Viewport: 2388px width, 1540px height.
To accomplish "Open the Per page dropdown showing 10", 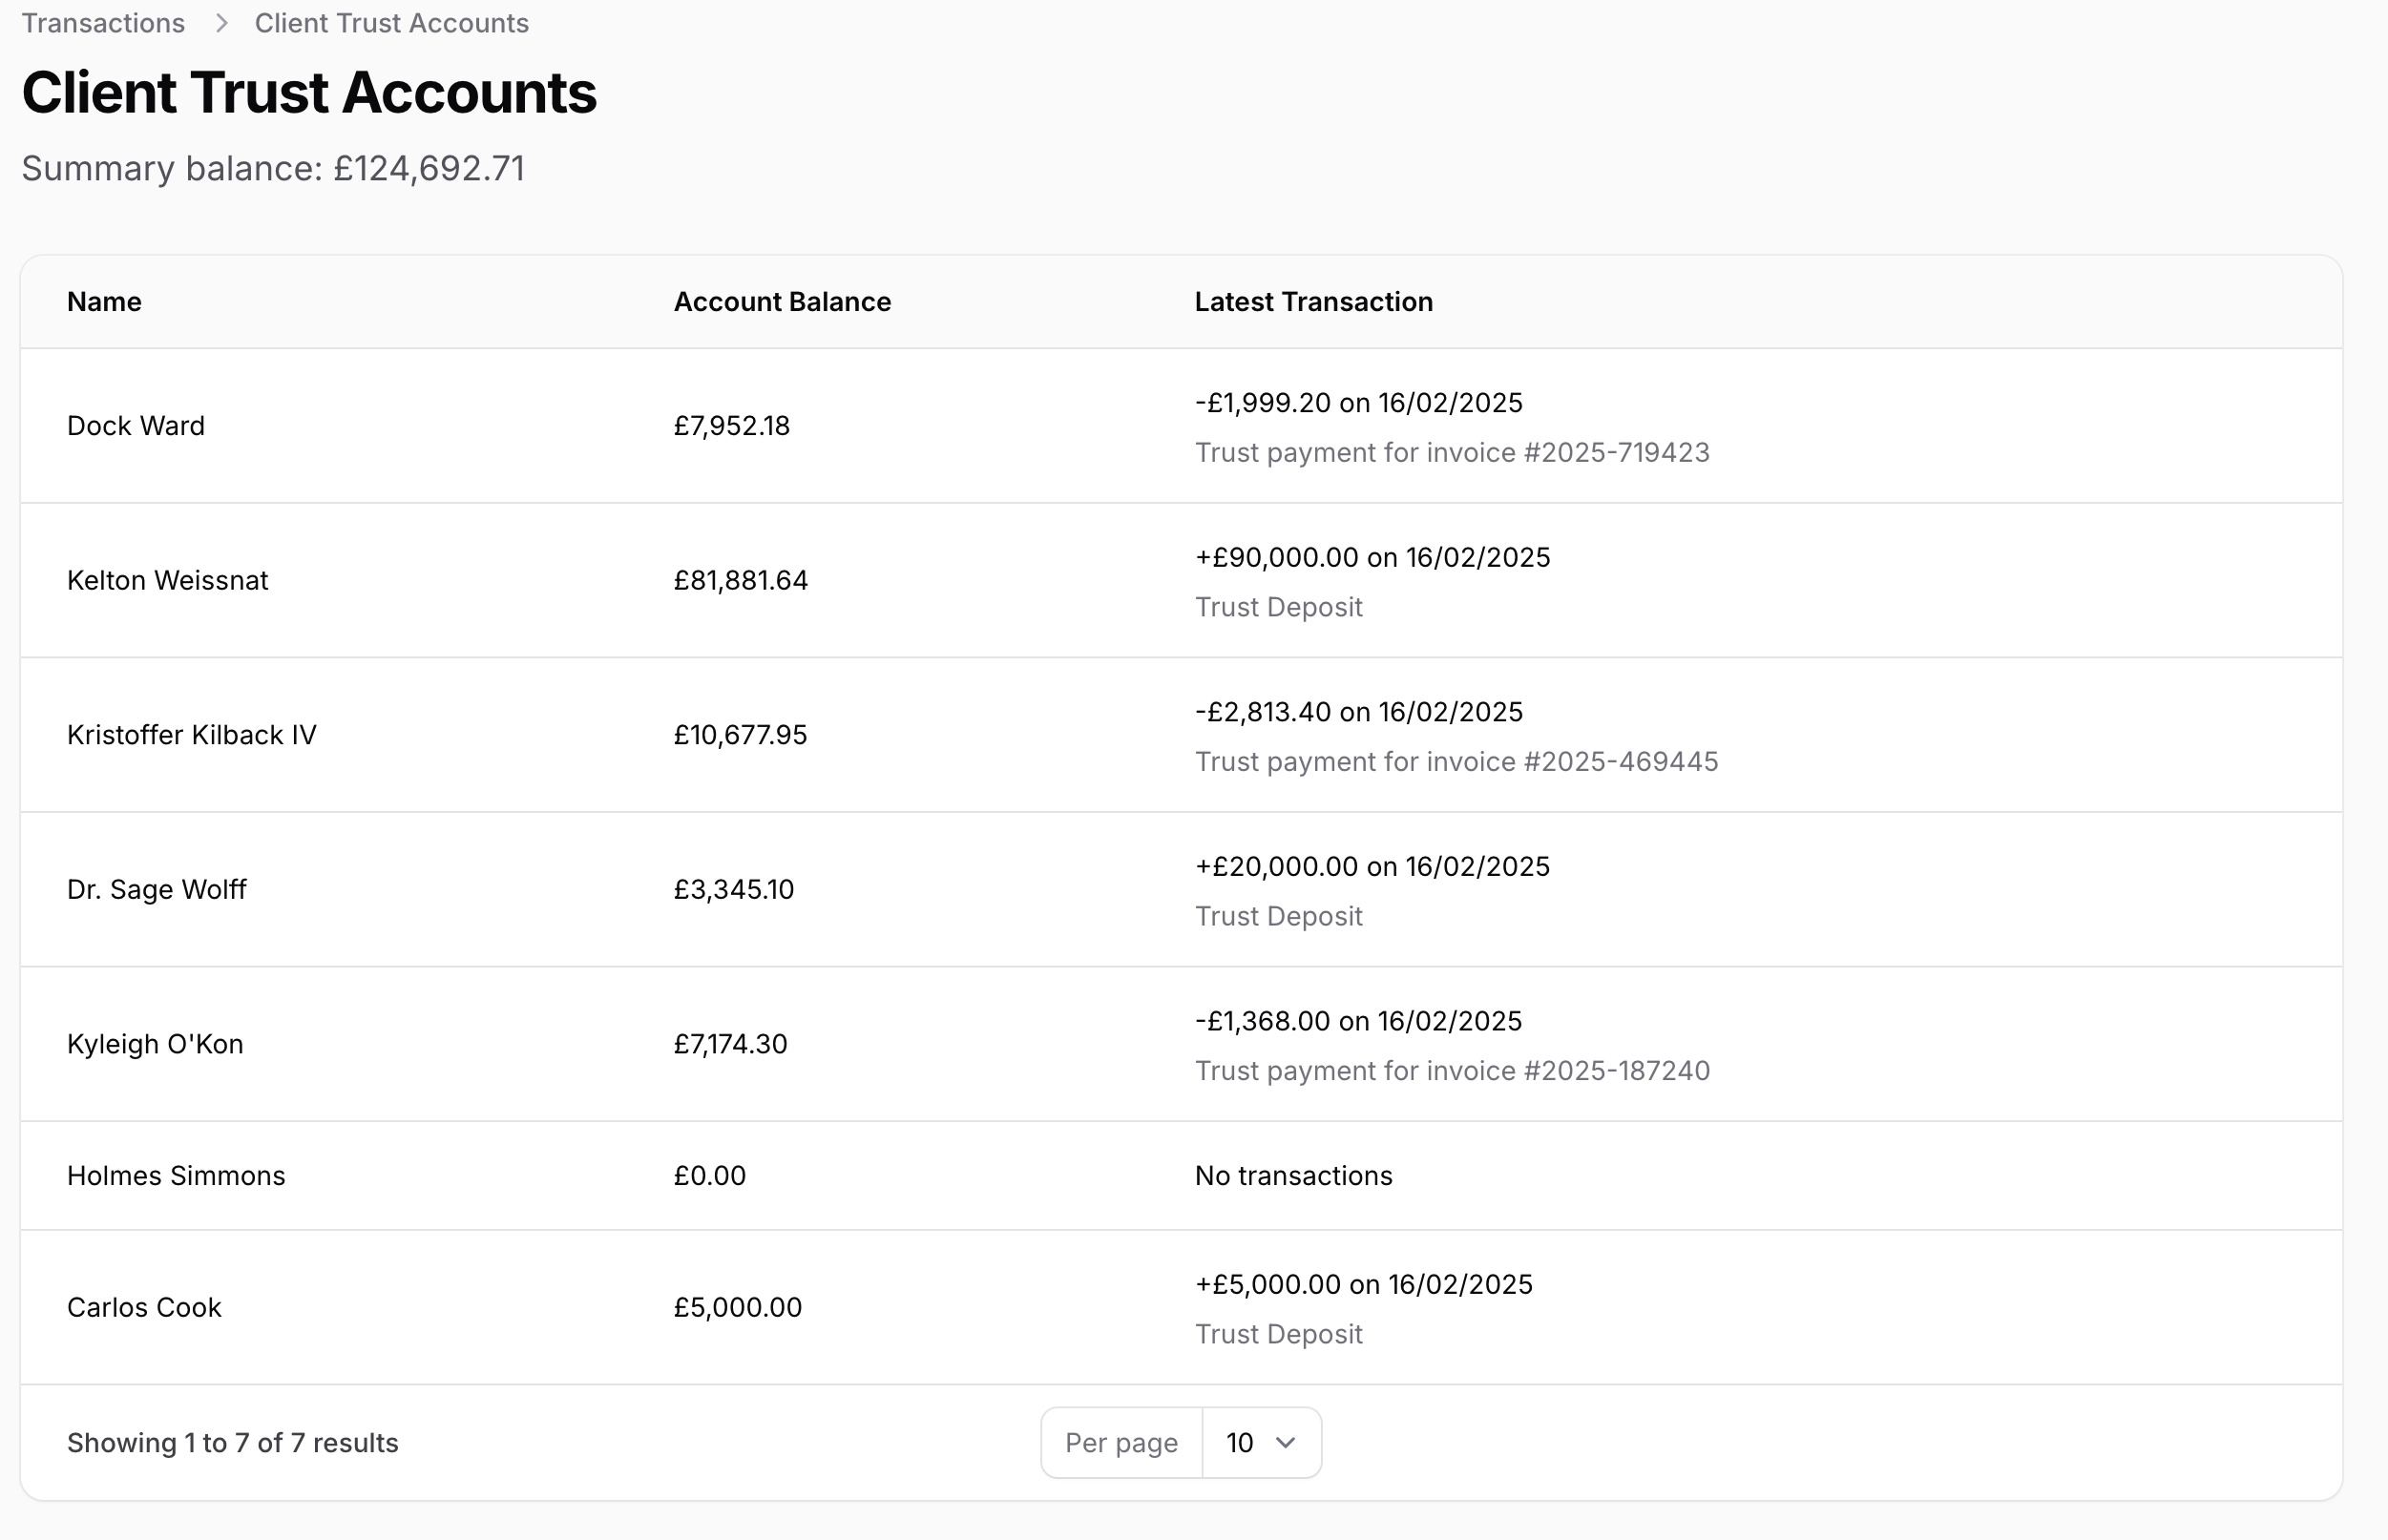I will pyautogui.click(x=1261, y=1442).
